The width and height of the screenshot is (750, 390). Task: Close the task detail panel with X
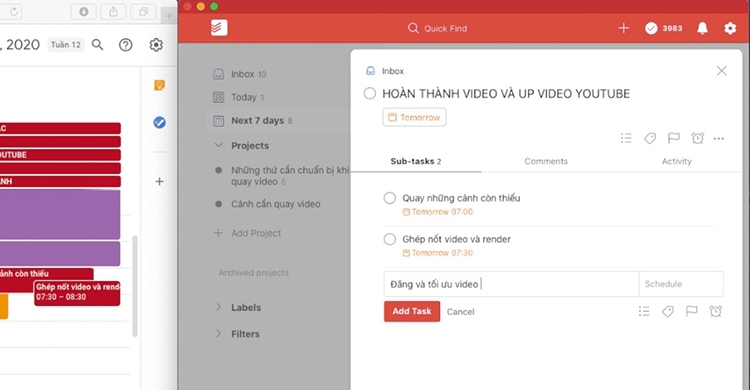721,71
